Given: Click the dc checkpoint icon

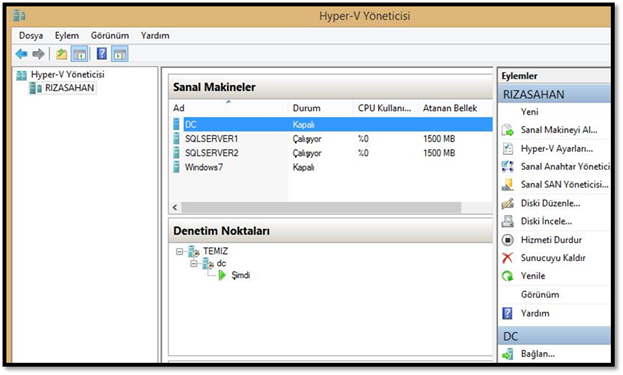Looking at the screenshot, I should coord(208,263).
